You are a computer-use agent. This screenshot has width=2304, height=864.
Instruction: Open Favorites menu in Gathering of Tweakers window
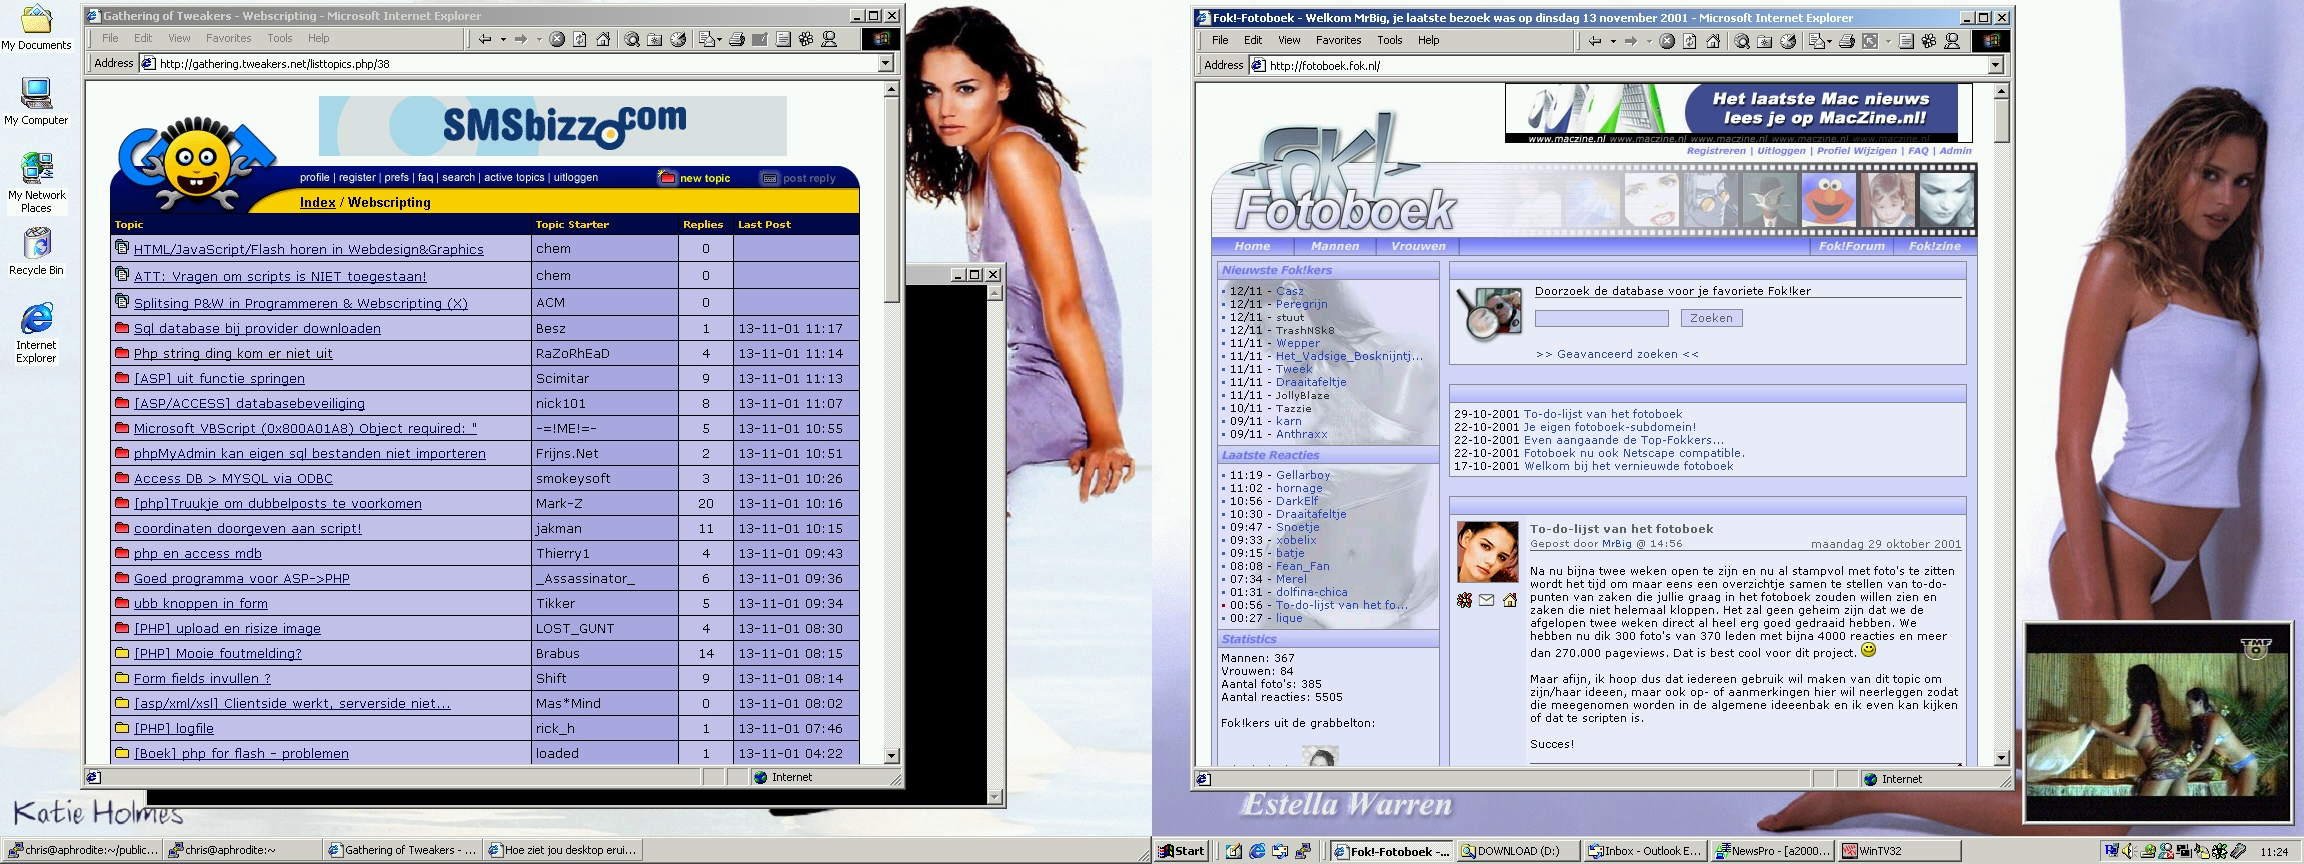click(228, 38)
